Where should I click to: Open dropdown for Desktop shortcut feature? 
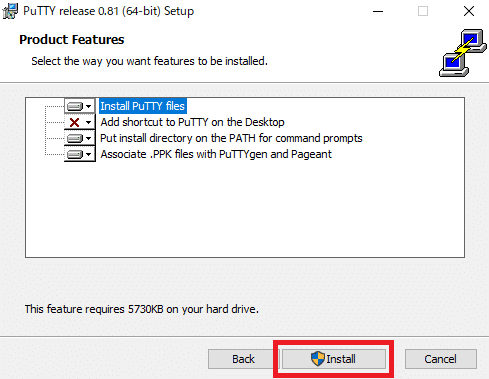point(80,122)
